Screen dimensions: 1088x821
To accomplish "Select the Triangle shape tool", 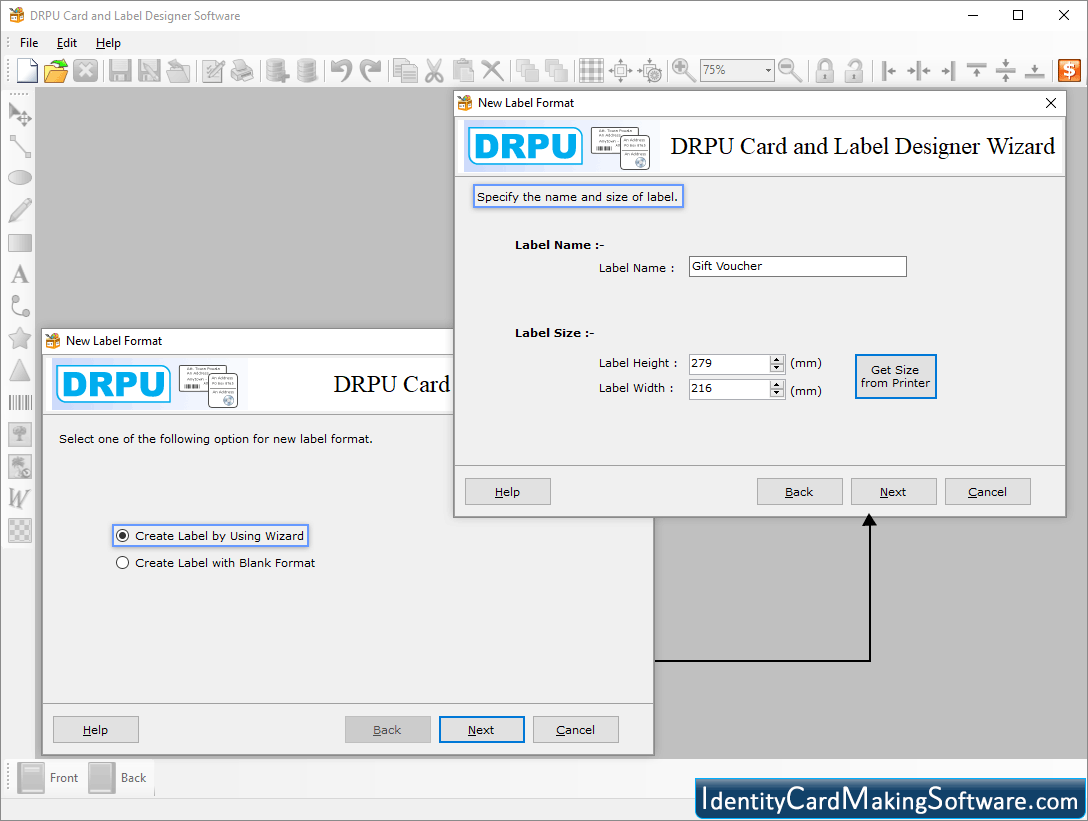I will click(20, 370).
